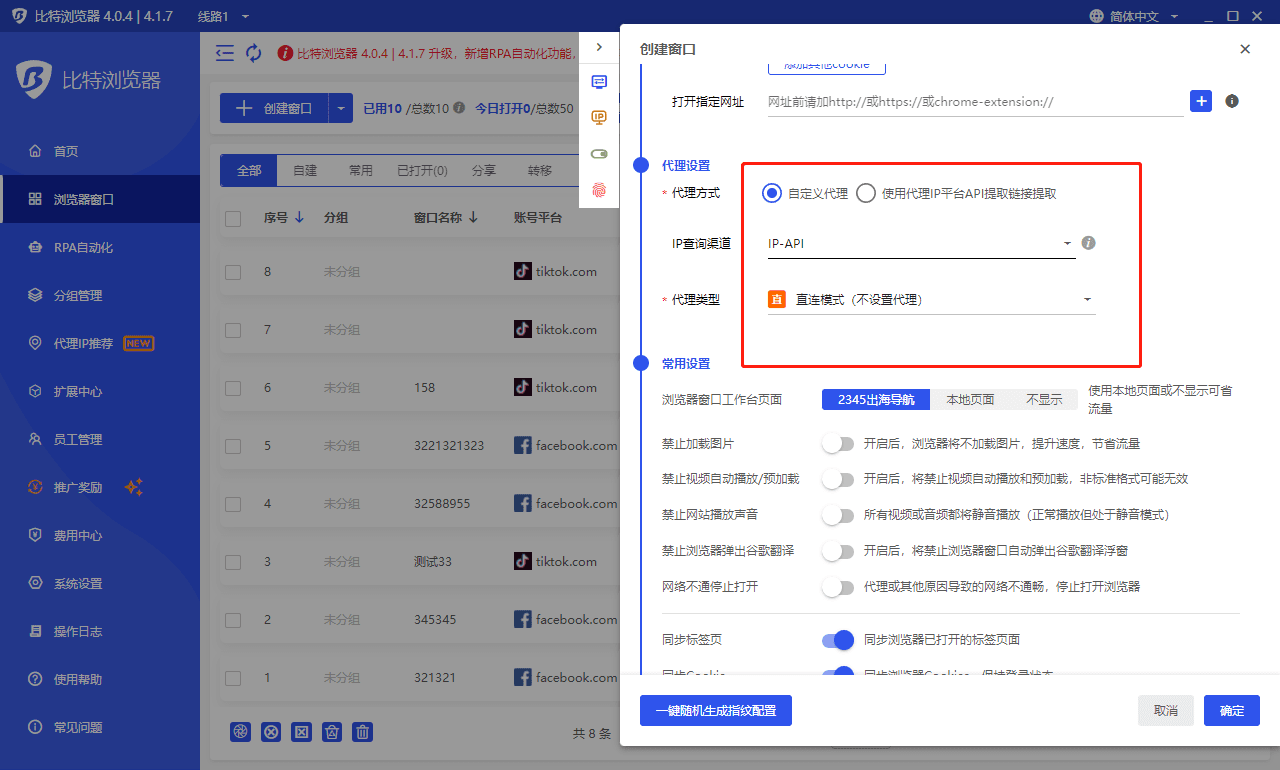
Task: Switch to the 分享 tab
Action: tap(483, 170)
